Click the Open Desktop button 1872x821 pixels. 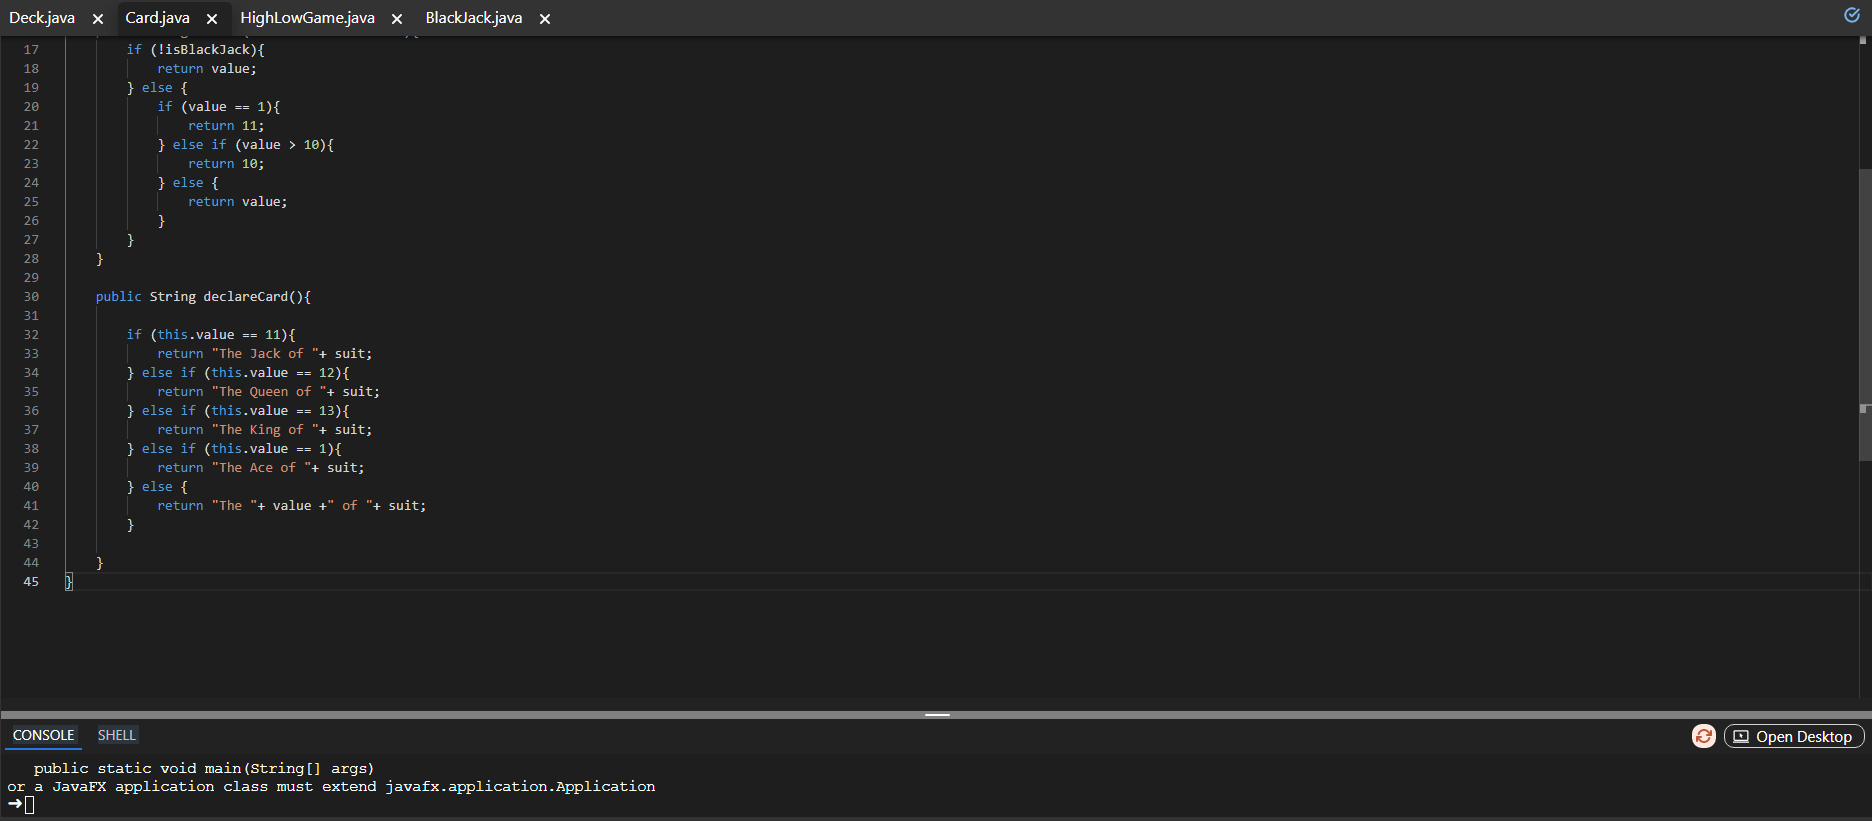point(1794,736)
